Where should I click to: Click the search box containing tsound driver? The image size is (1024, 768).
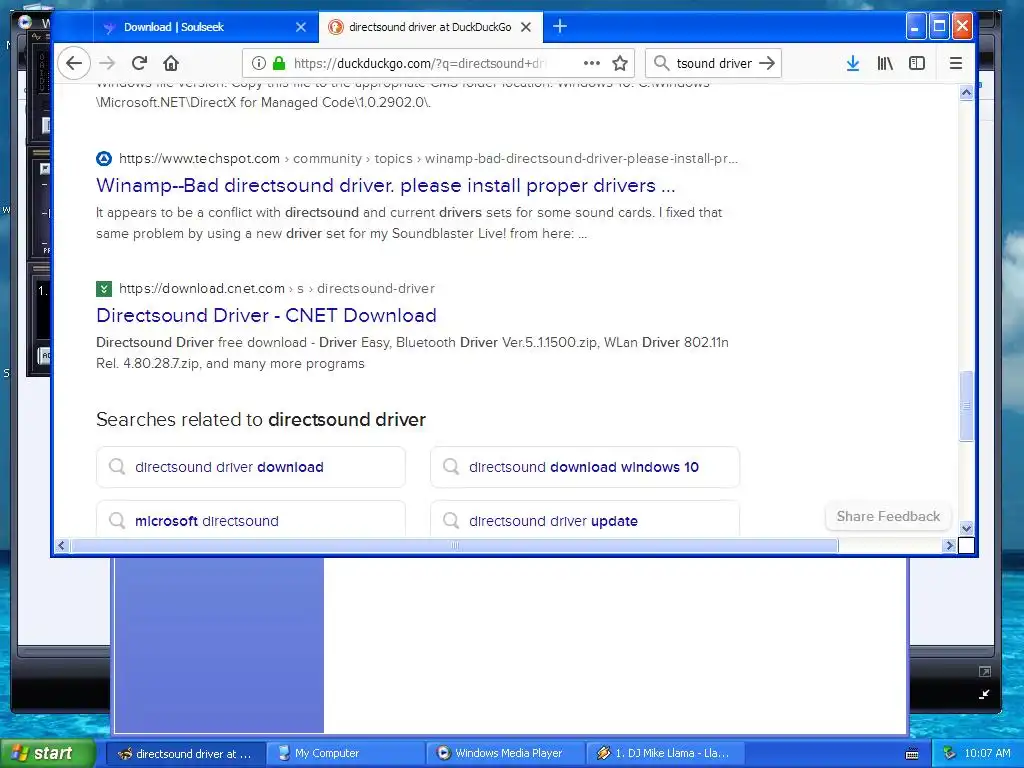713,63
